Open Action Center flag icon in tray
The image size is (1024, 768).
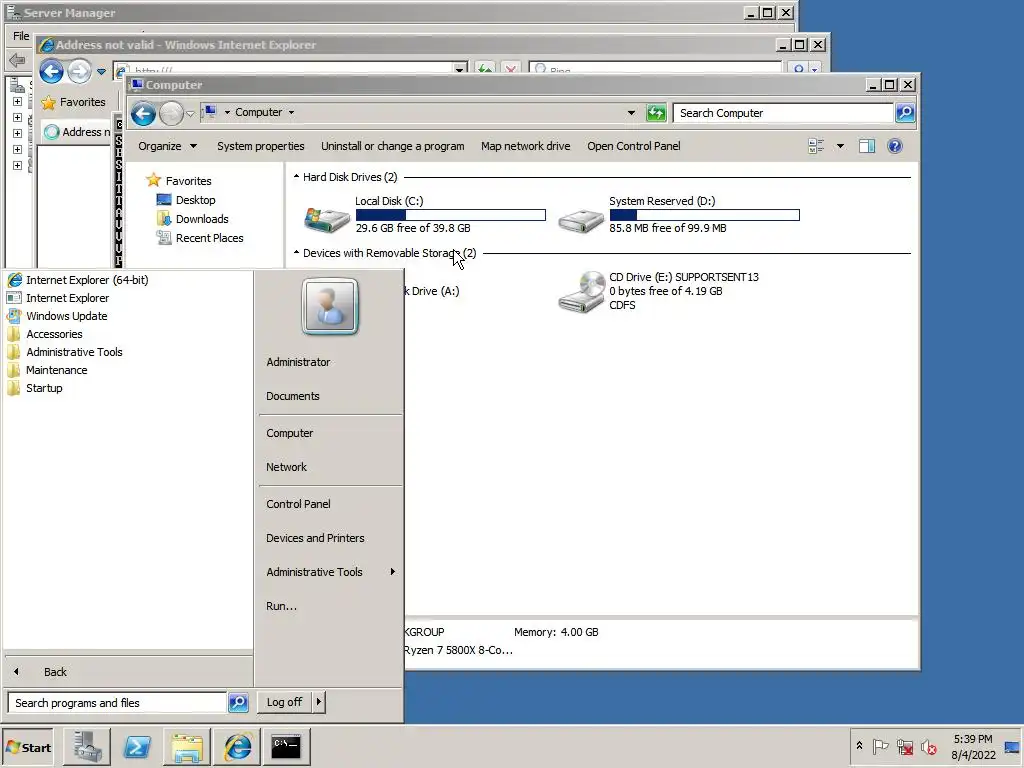pos(880,746)
